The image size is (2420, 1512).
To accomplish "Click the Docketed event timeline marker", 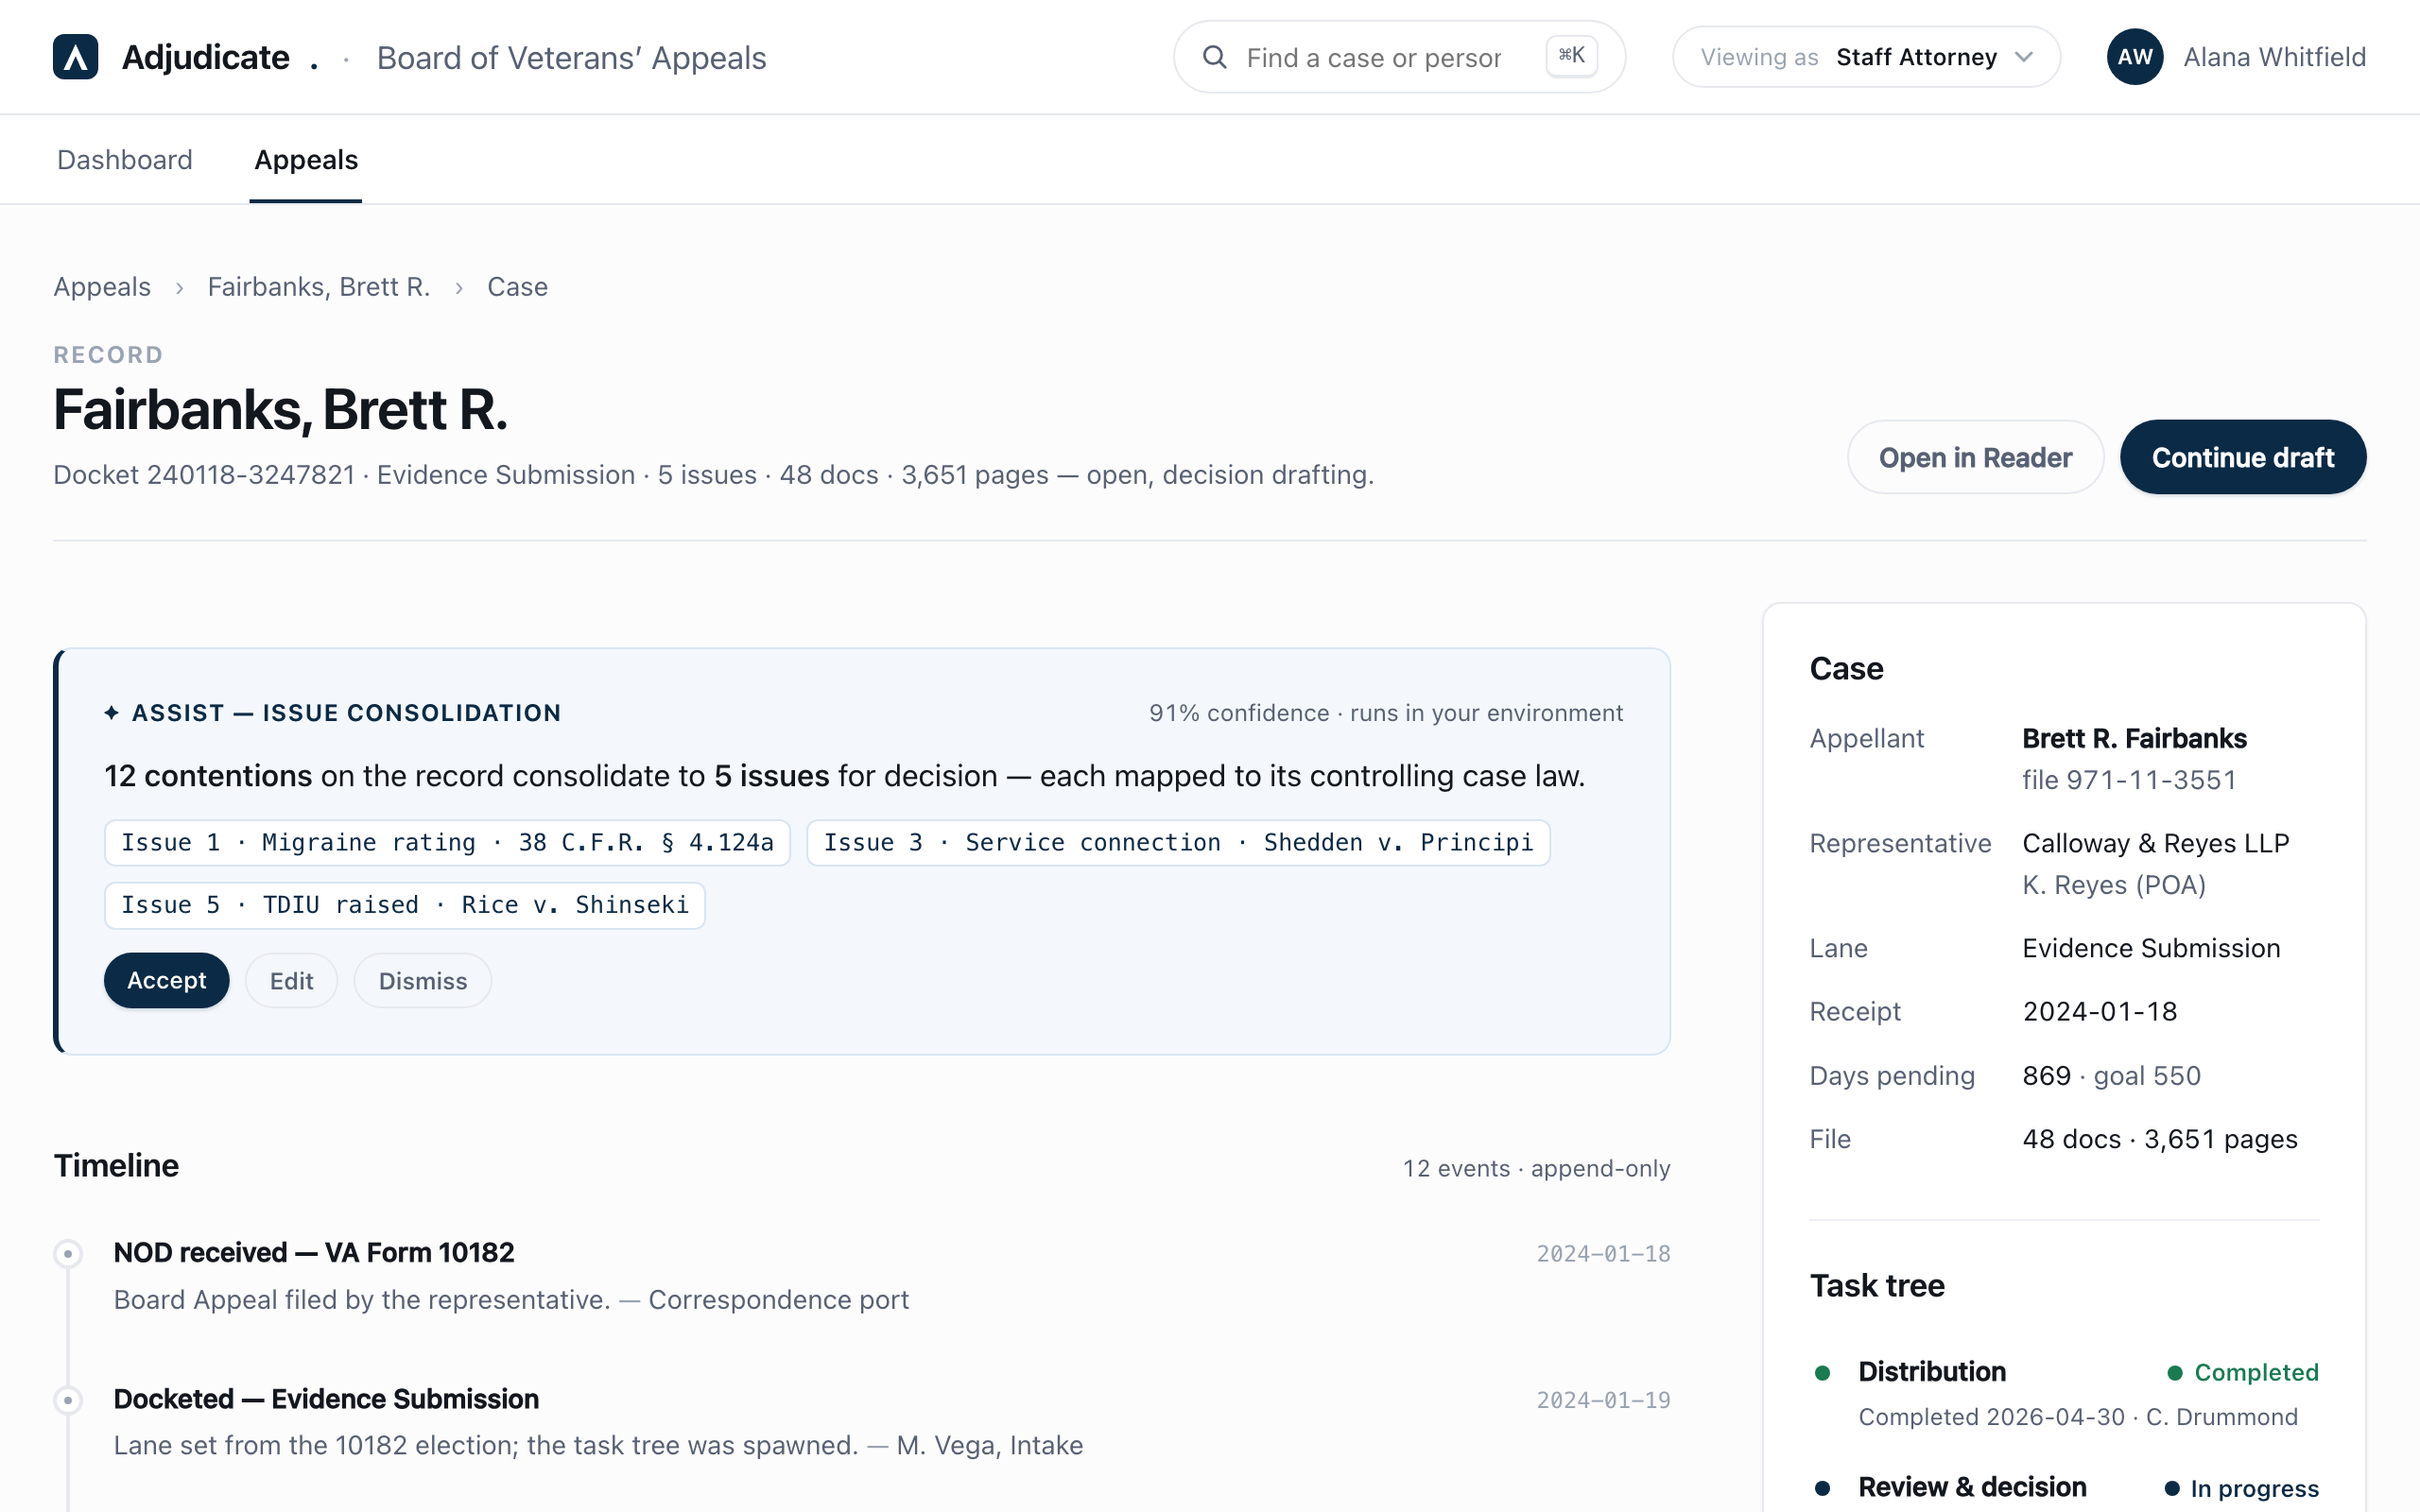I will coord(68,1399).
